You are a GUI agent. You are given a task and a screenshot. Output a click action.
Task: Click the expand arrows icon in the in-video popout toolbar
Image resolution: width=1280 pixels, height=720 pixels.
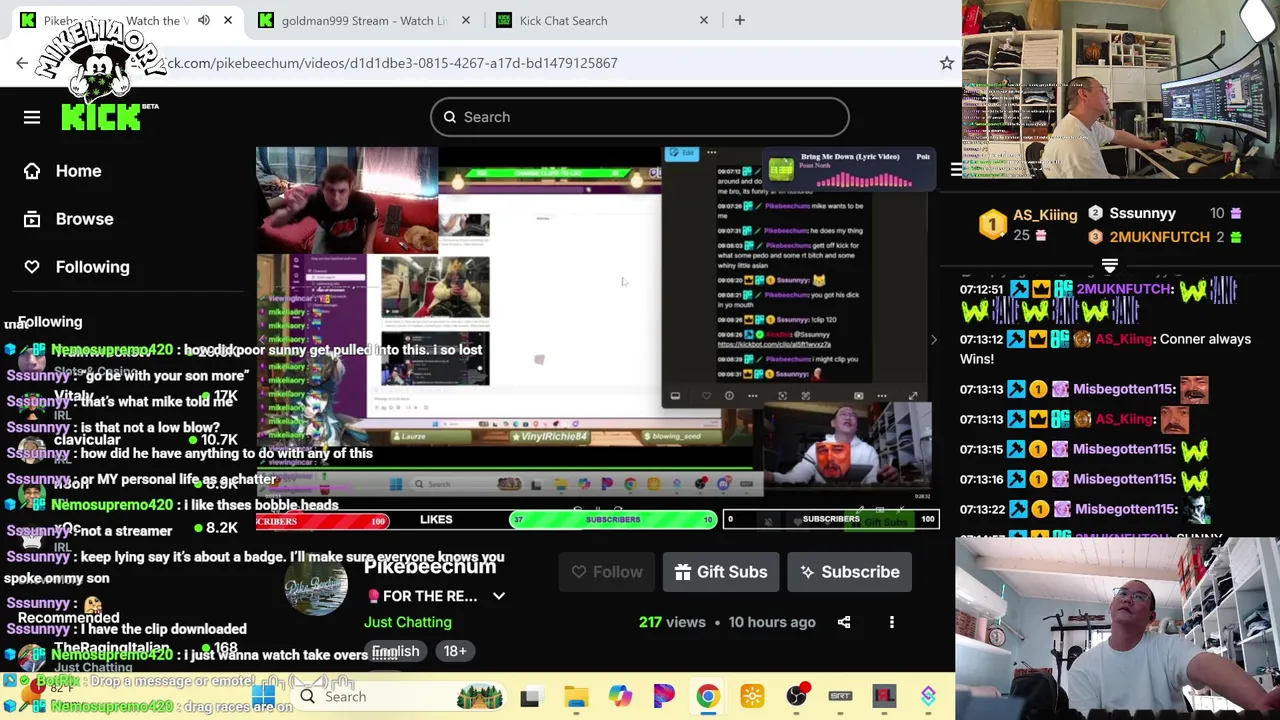[912, 396]
